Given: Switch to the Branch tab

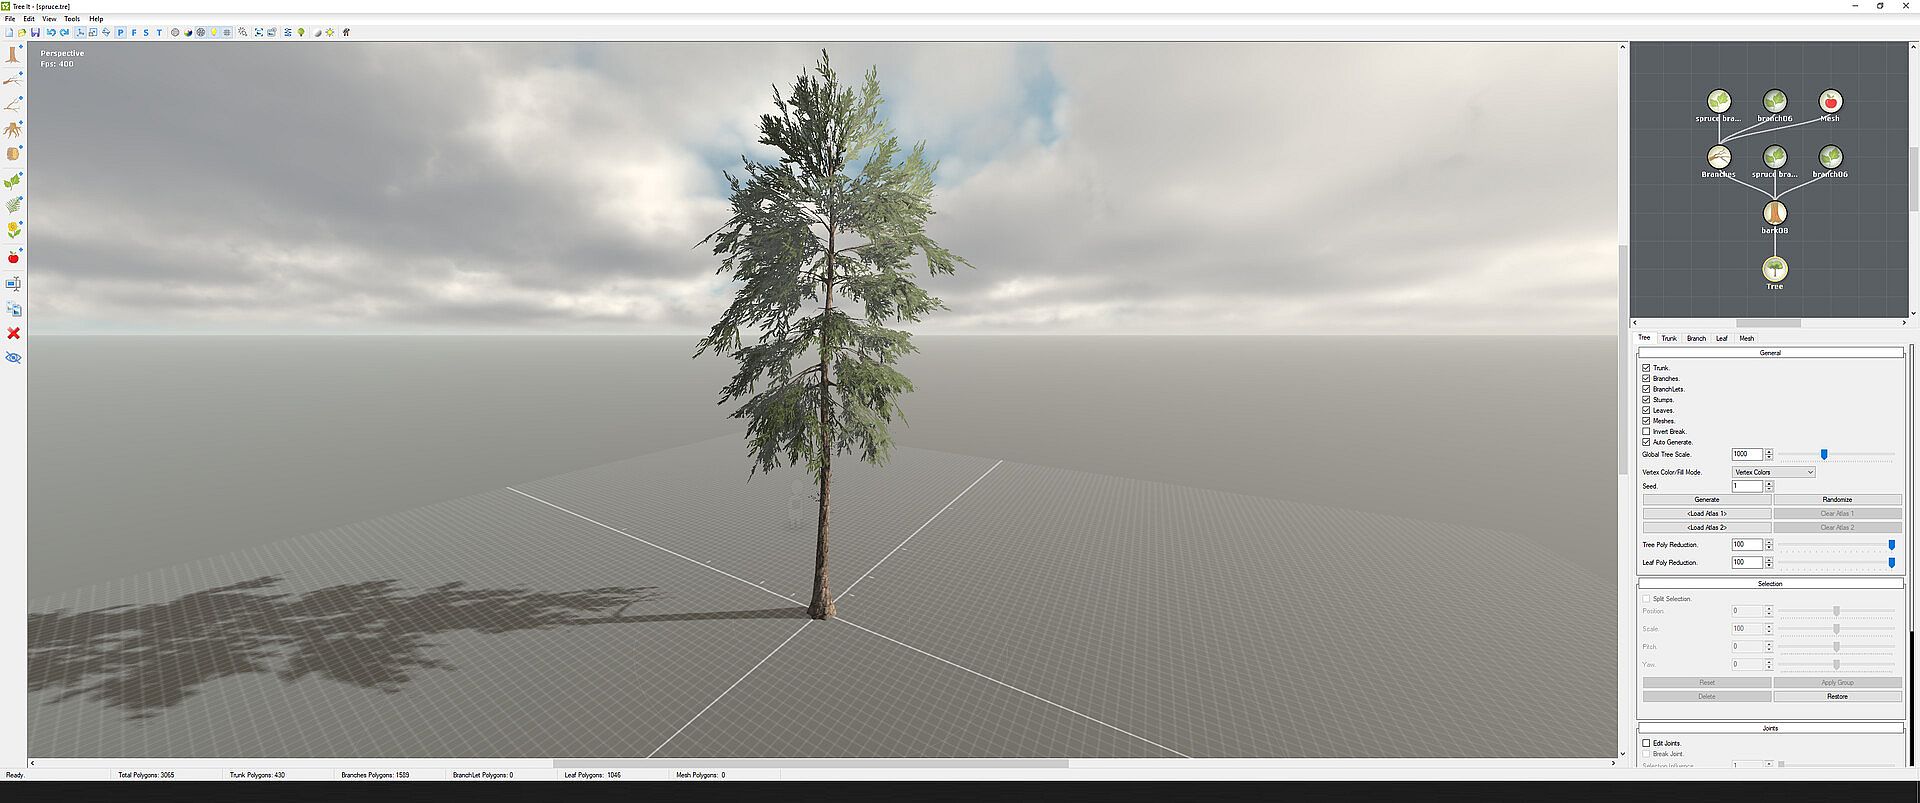Looking at the screenshot, I should pyautogui.click(x=1696, y=338).
